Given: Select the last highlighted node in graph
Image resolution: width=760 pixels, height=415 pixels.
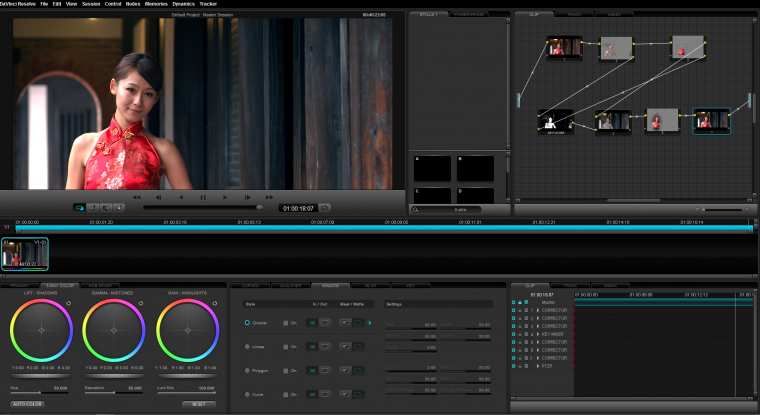Looking at the screenshot, I should (711, 121).
